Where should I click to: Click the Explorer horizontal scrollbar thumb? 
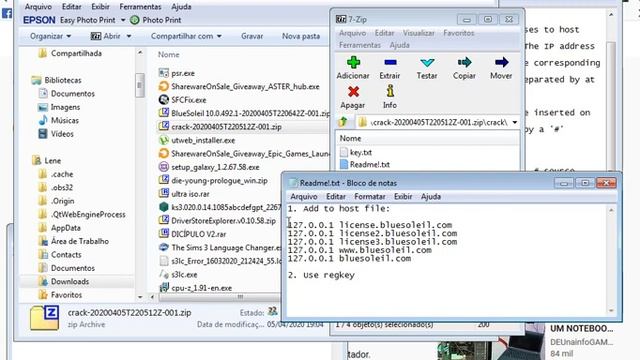click(240, 297)
